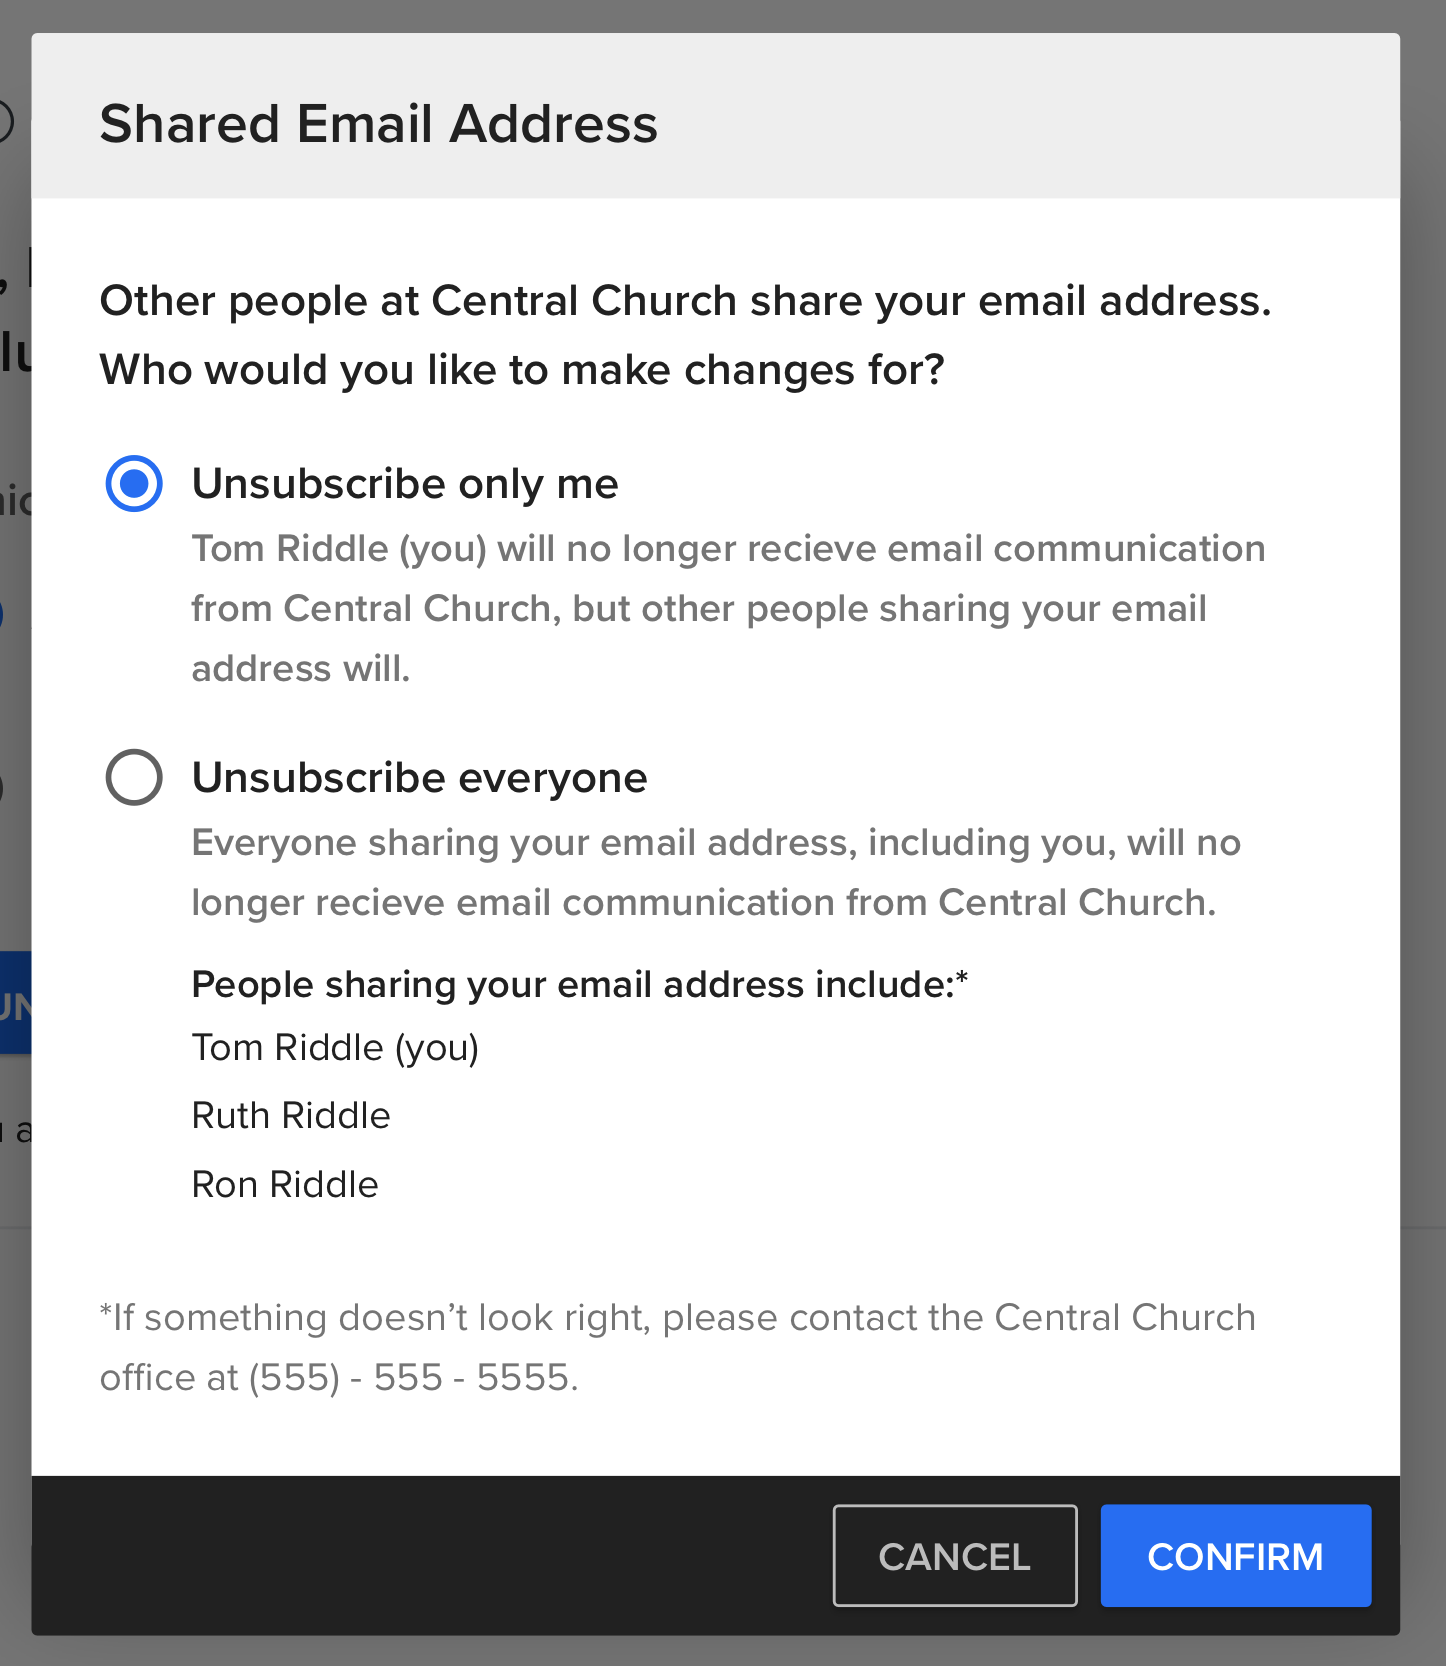This screenshot has height=1666, width=1446.
Task: Click the question text asking who to change
Action: (x=686, y=335)
